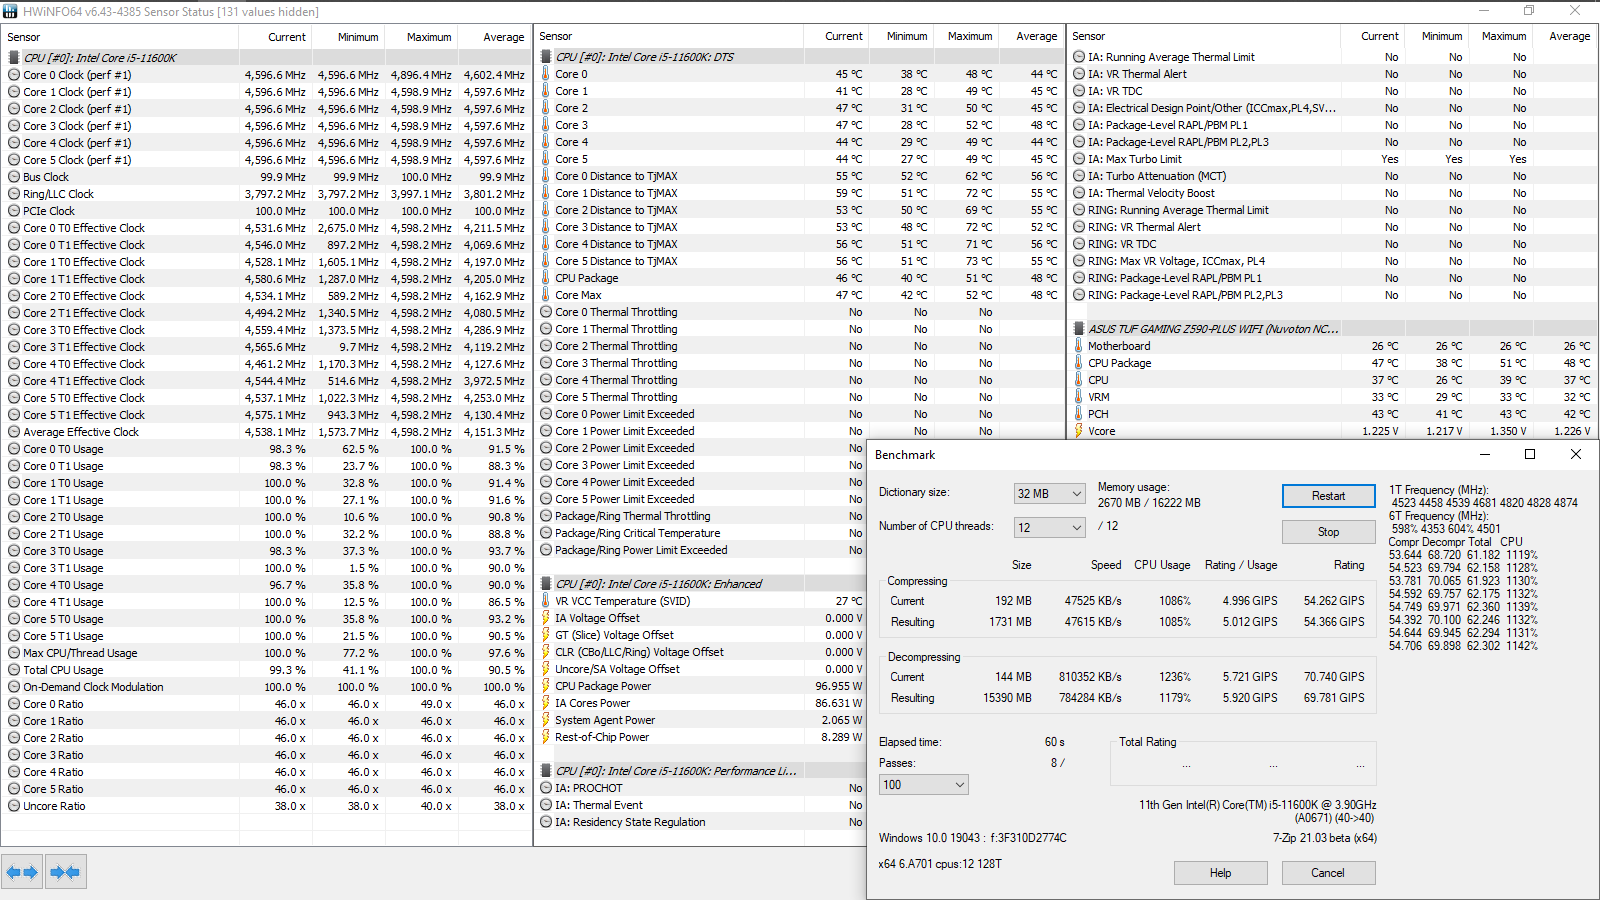Select the Core 3 Ratio row

click(x=266, y=755)
